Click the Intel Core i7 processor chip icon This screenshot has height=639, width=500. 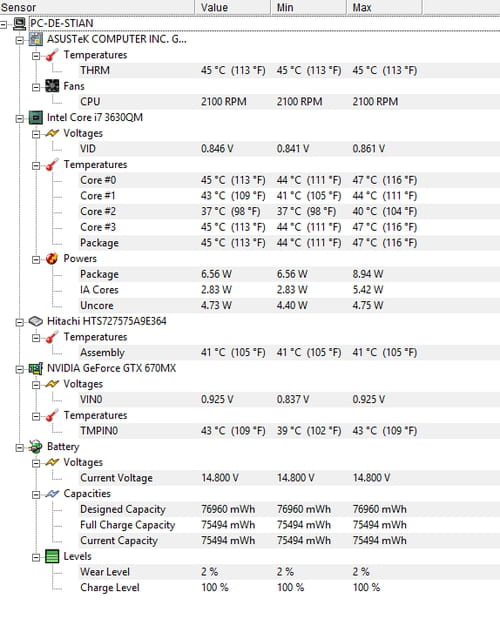coord(36,118)
